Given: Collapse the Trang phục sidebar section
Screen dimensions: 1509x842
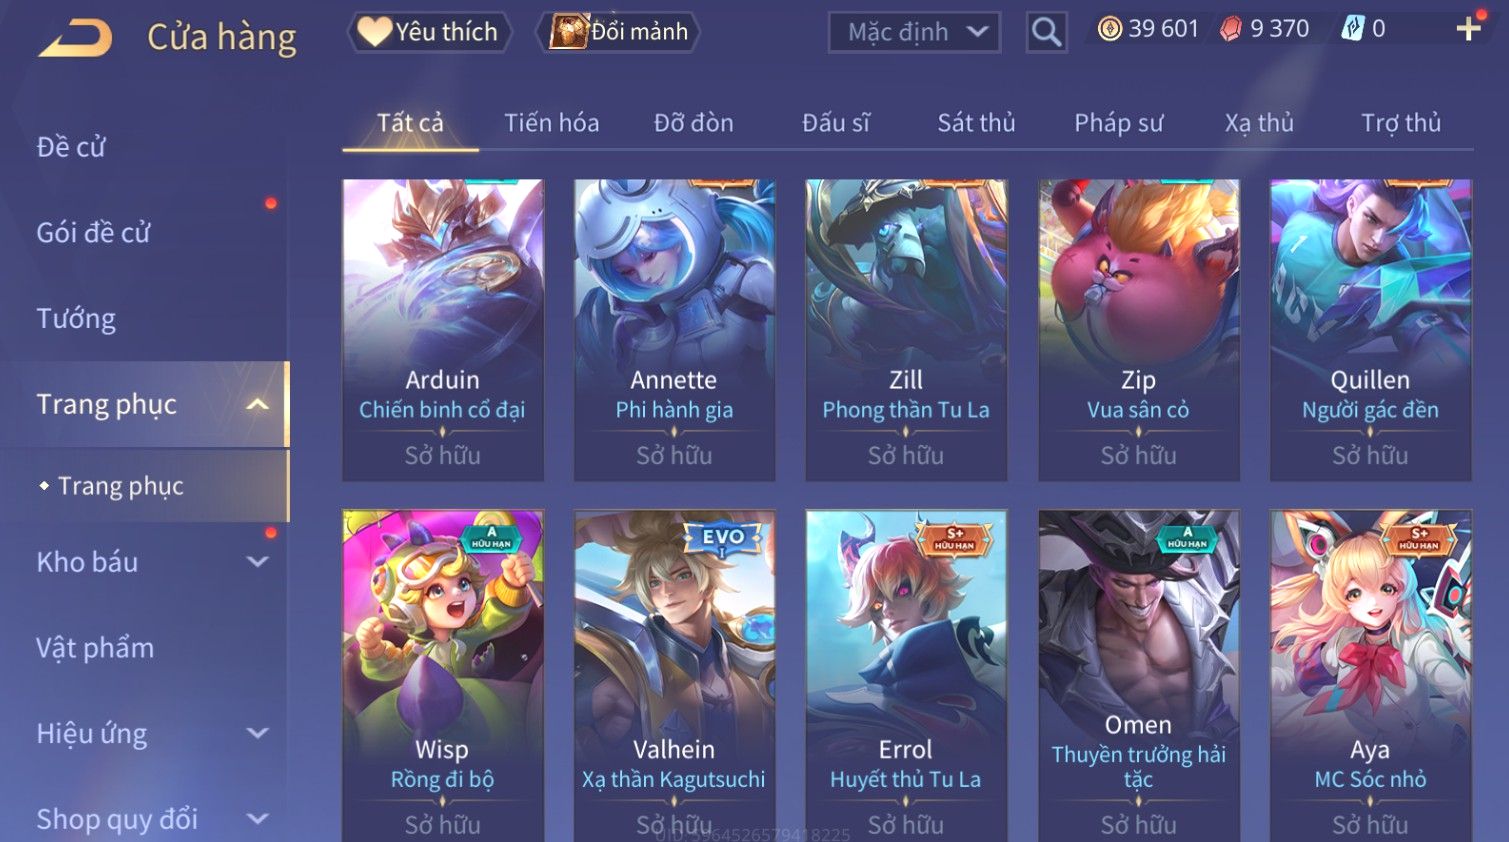Looking at the screenshot, I should pyautogui.click(x=258, y=404).
